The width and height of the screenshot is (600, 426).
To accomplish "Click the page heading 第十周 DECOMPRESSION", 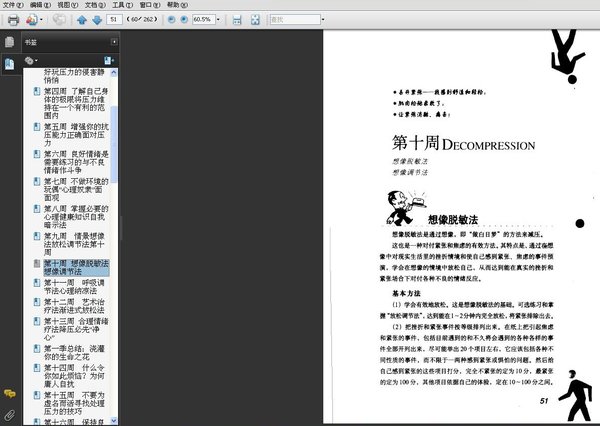I will coord(463,143).
